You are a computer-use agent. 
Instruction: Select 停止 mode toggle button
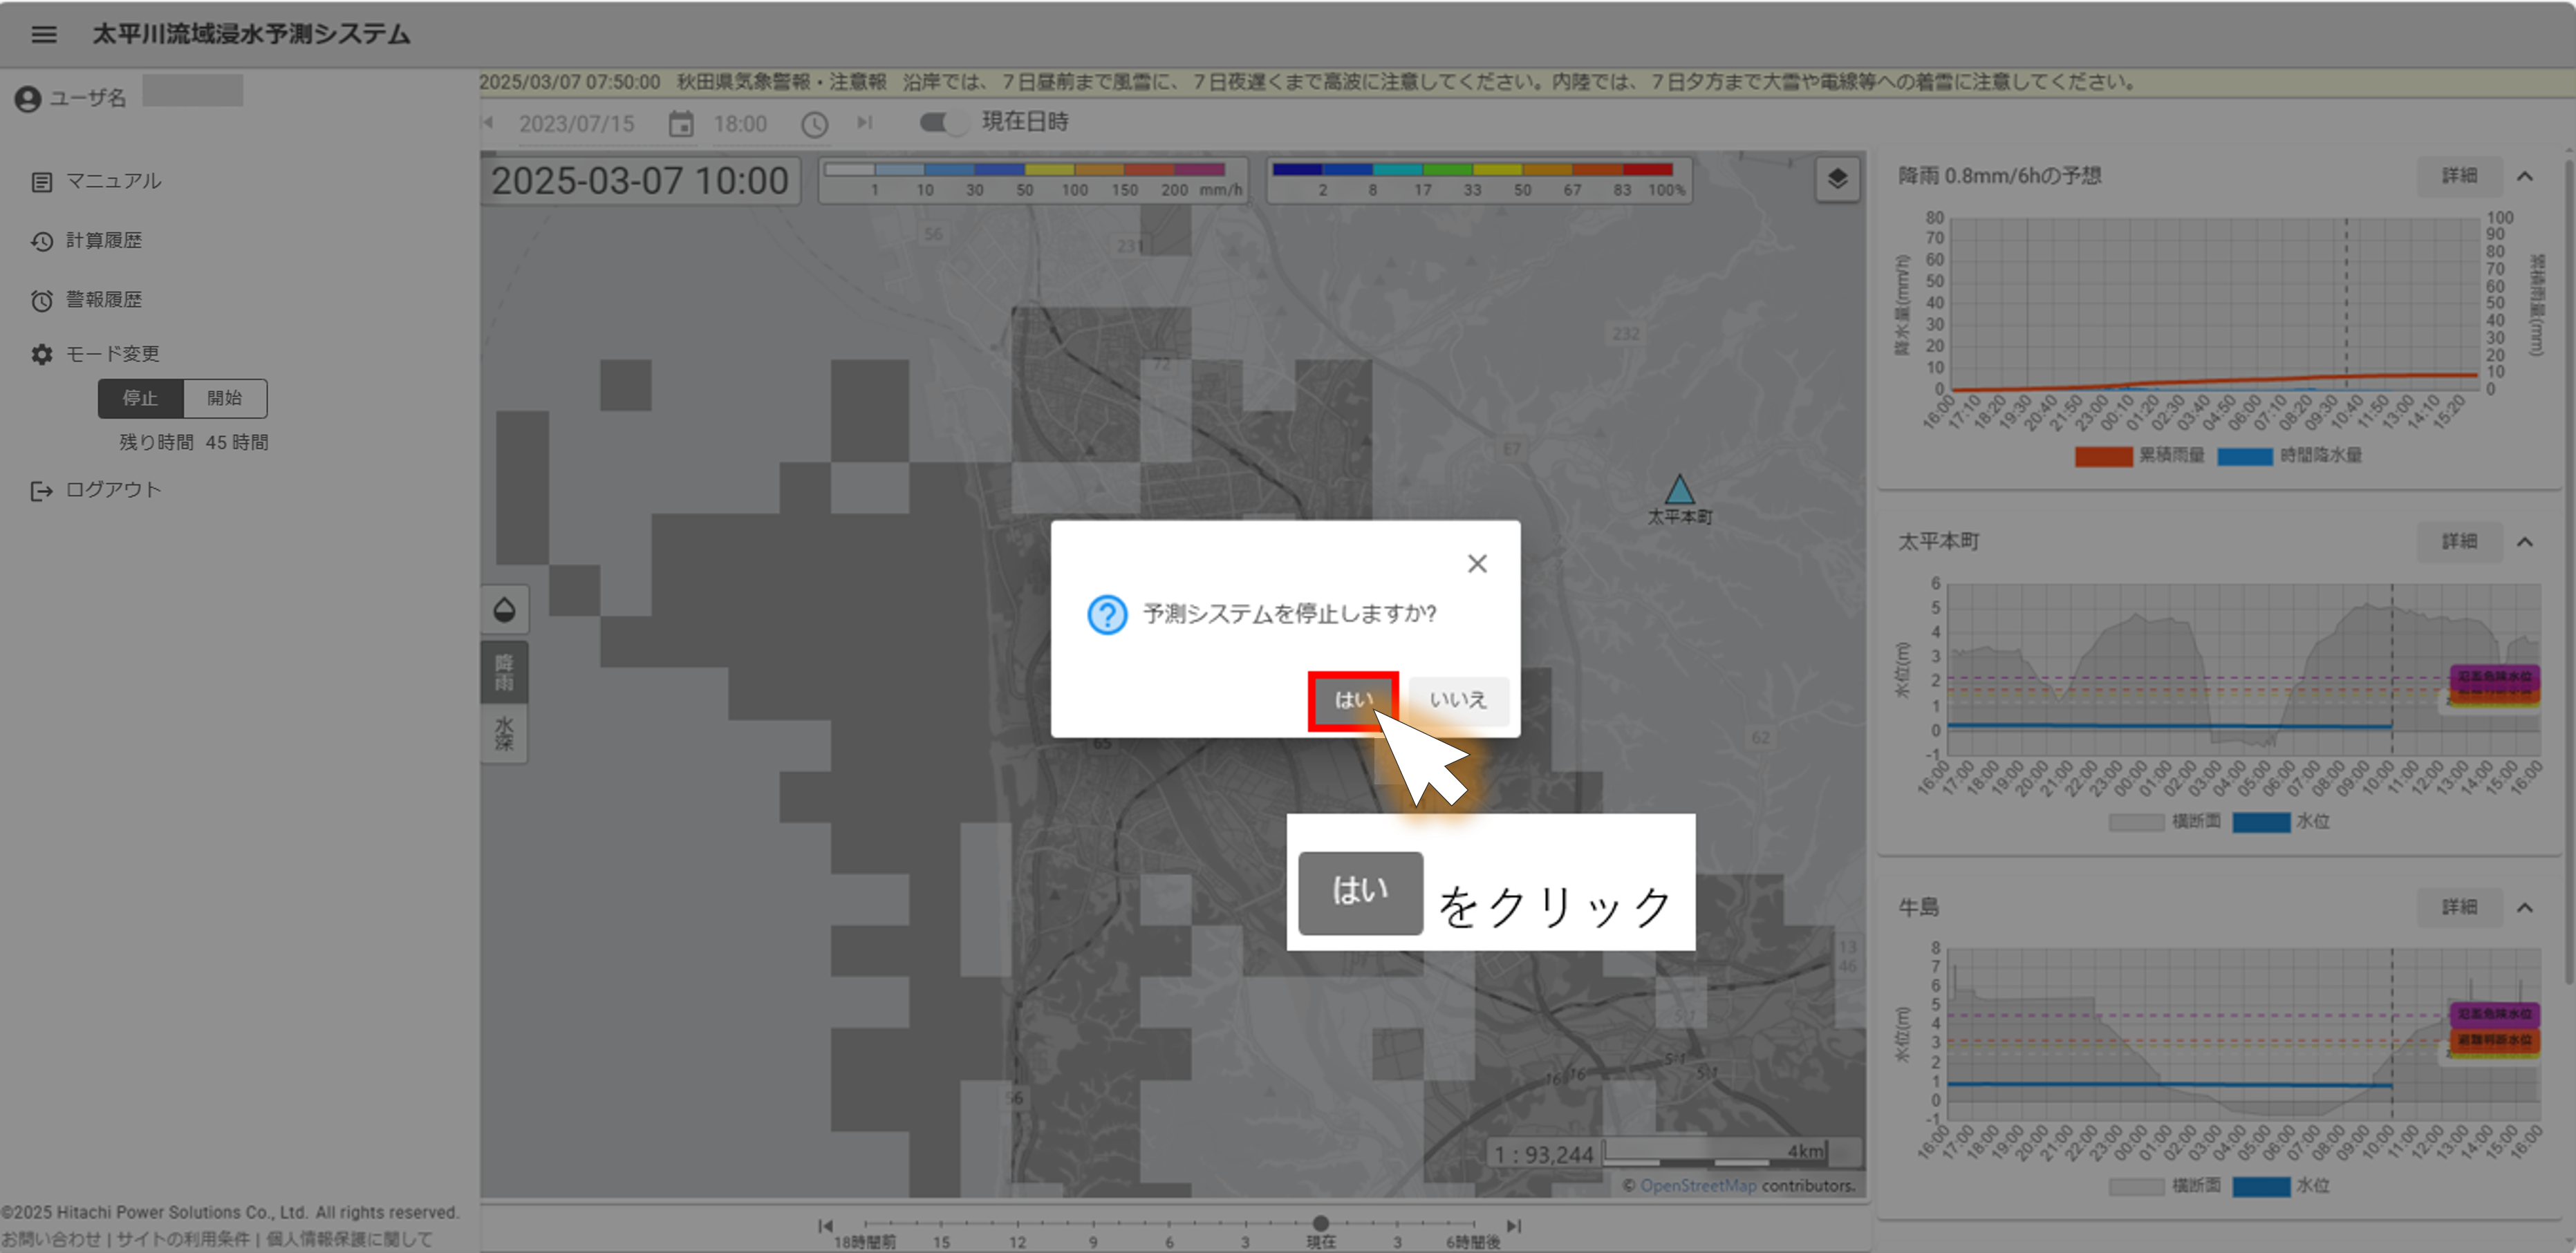[x=140, y=398]
